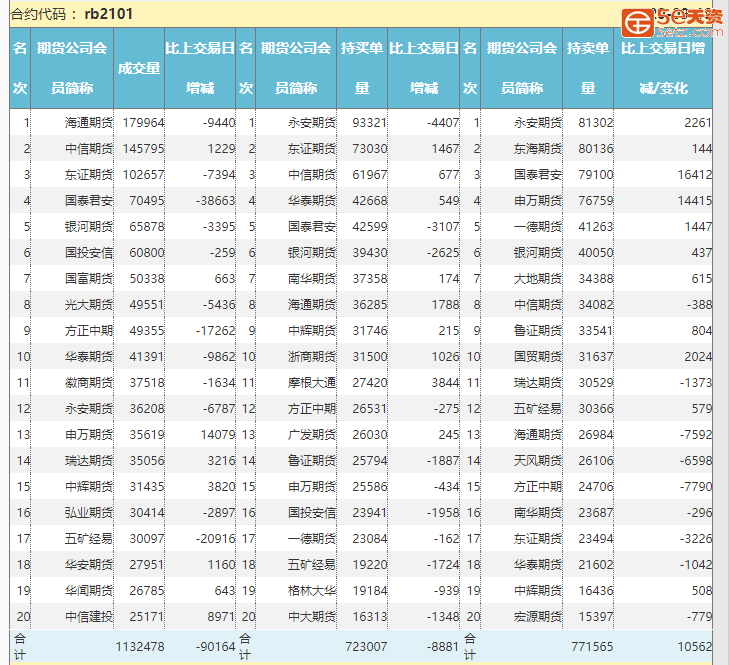Select 光大期货 company name cell

(x=89, y=305)
